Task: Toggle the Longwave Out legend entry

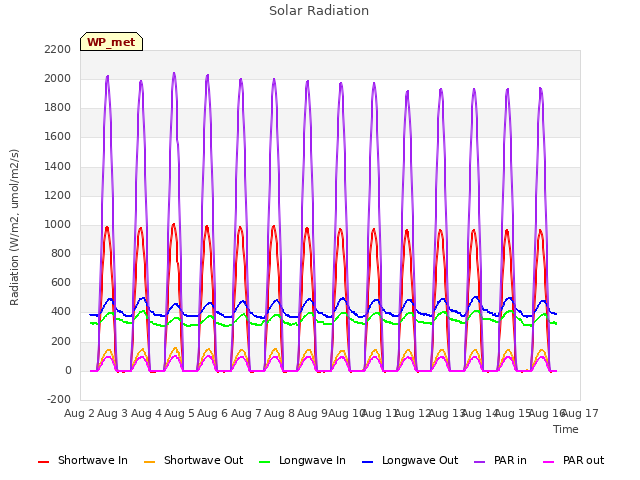Action: coord(410,460)
